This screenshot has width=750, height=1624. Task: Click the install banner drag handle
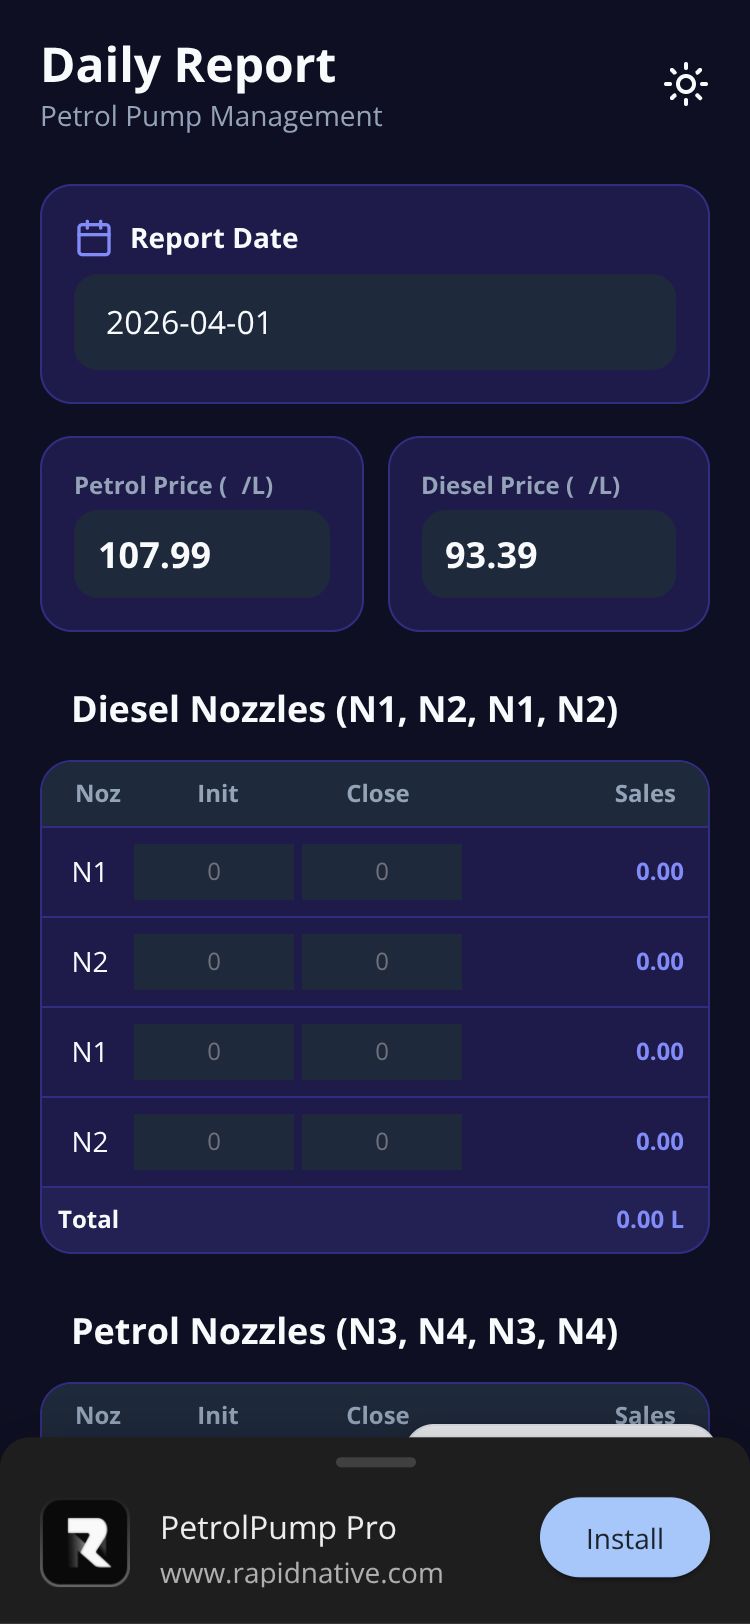[x=376, y=1462]
